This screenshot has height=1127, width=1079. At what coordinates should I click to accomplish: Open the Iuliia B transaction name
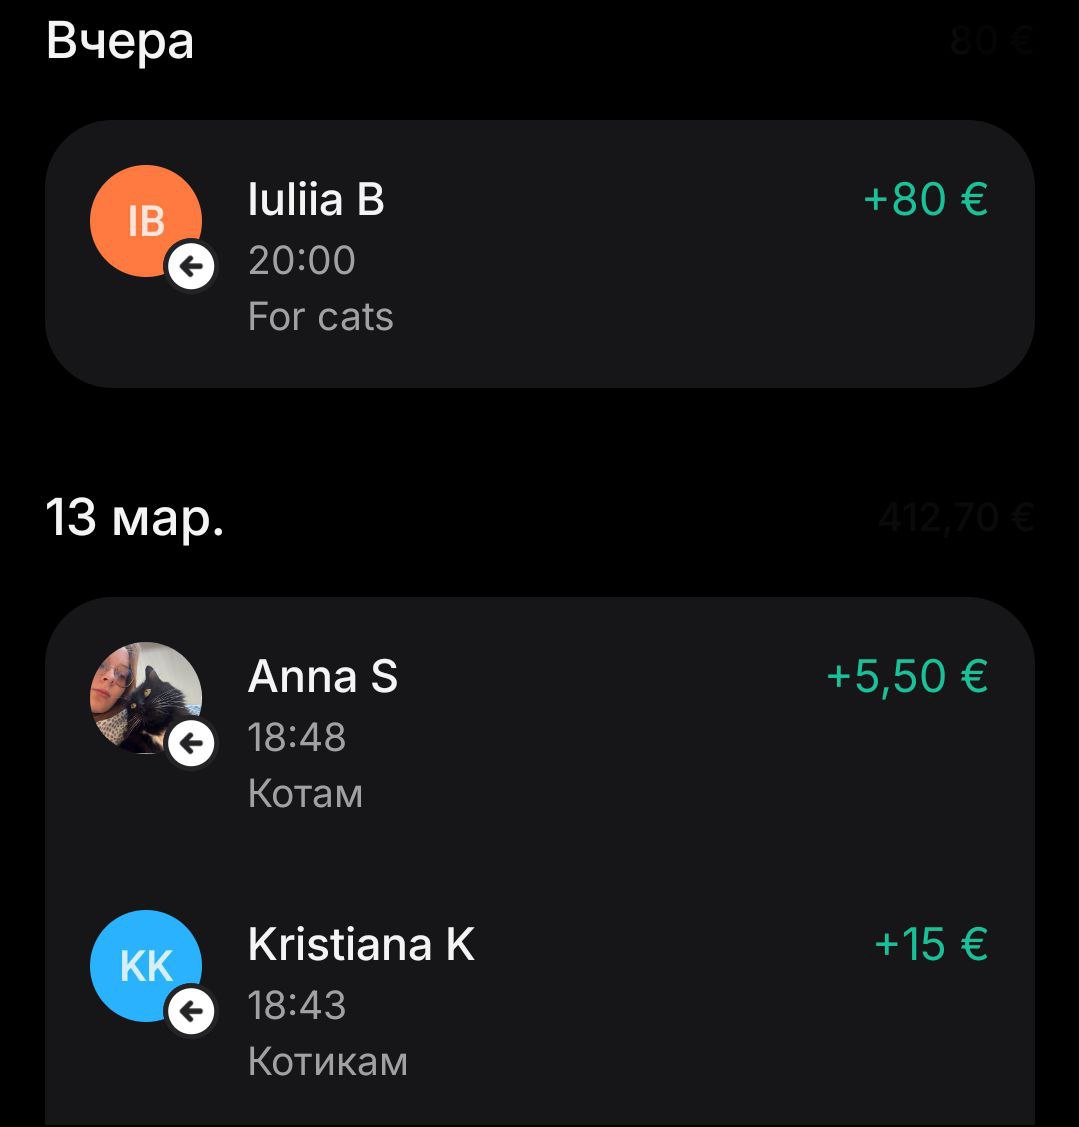[x=316, y=199]
